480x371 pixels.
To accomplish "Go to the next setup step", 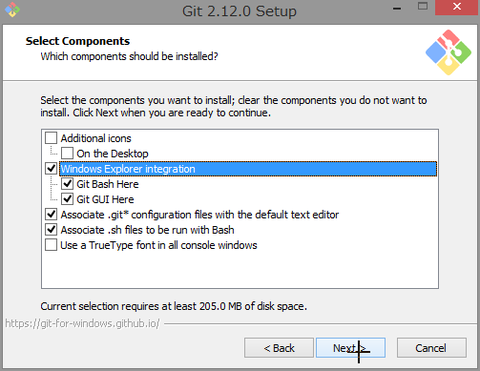I will point(351,348).
